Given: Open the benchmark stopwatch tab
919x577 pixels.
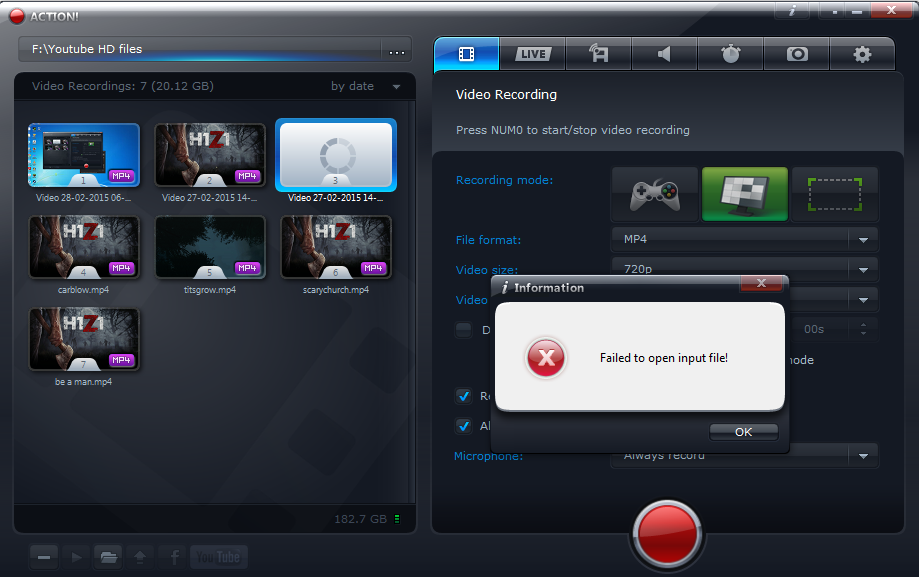Looking at the screenshot, I should [730, 54].
